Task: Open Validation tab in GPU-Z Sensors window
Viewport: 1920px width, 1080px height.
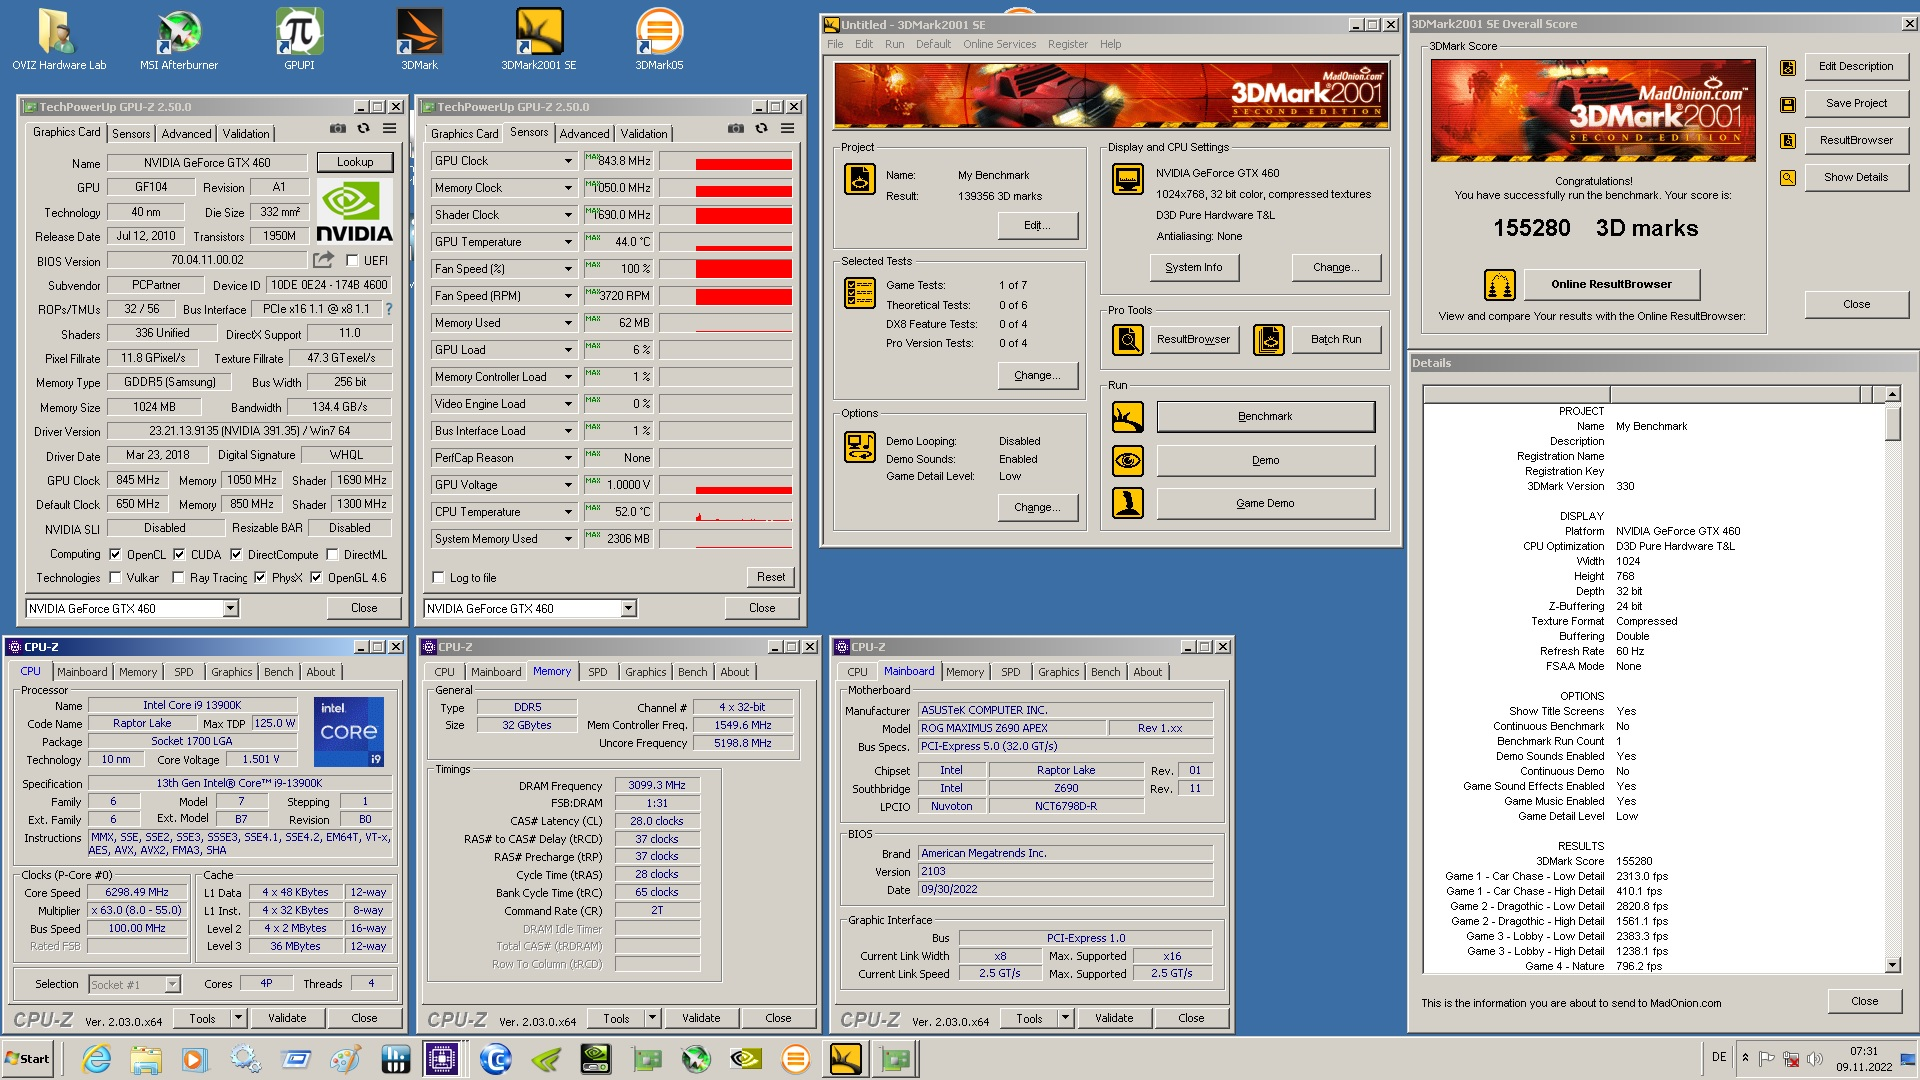Action: pyautogui.click(x=643, y=133)
